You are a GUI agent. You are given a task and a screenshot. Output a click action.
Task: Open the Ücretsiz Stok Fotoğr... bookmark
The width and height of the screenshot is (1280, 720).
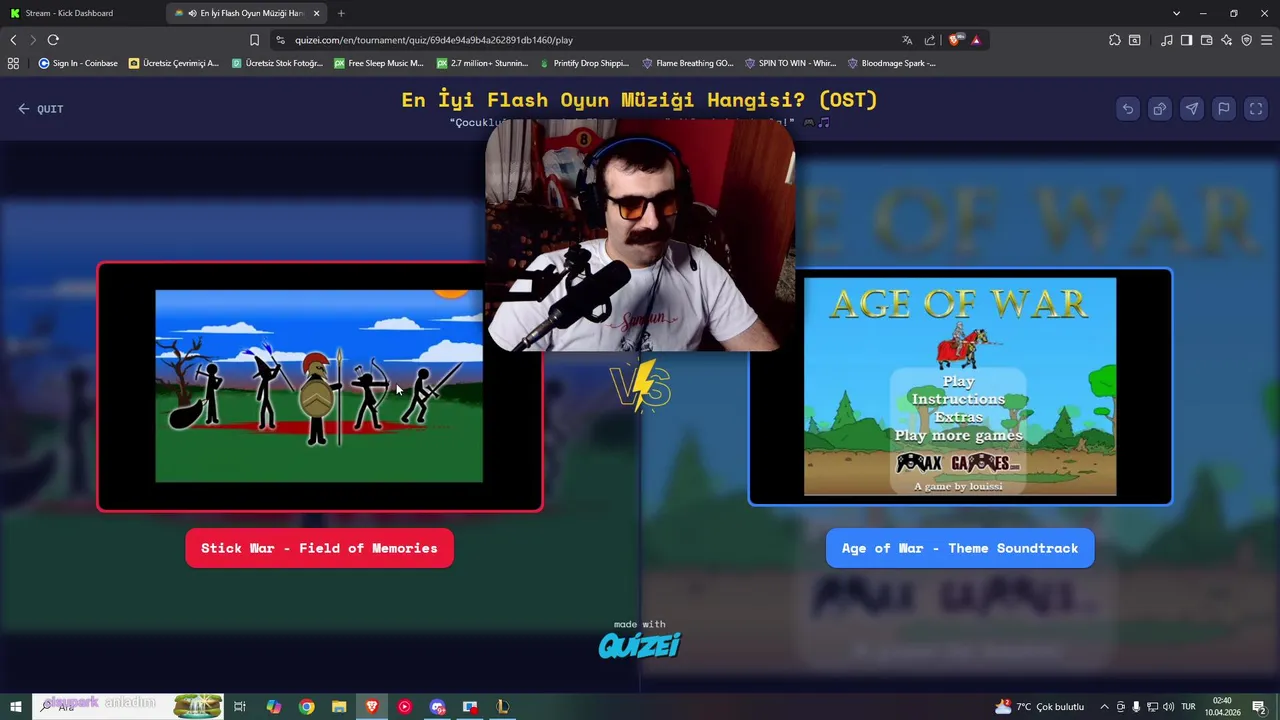(x=277, y=63)
